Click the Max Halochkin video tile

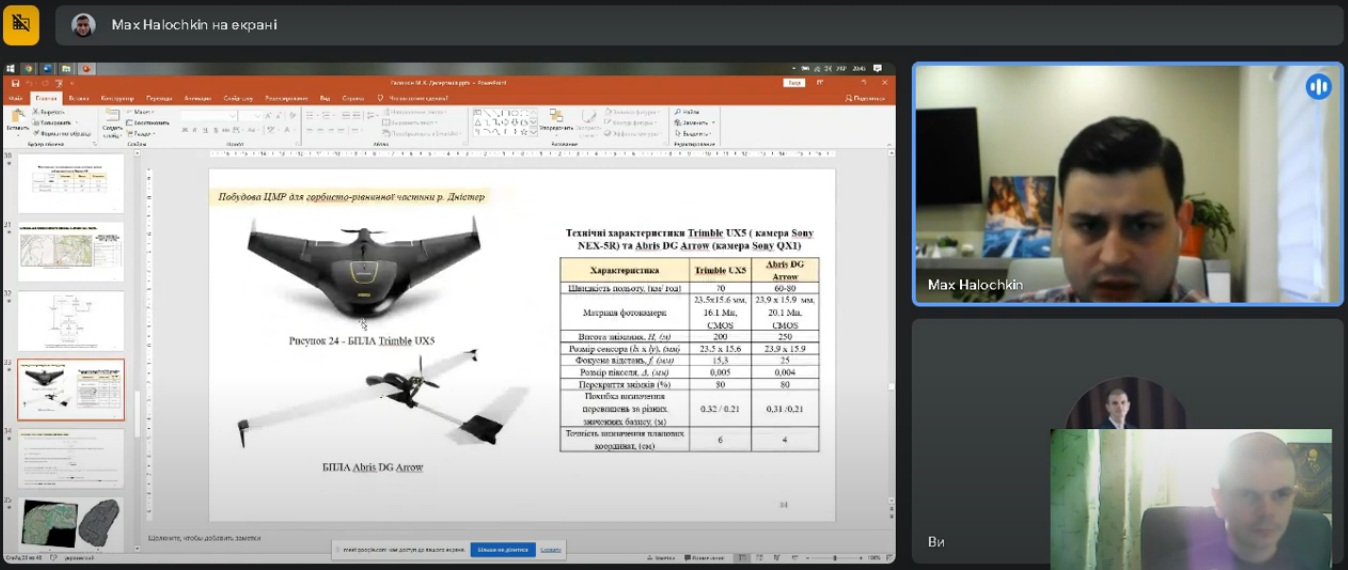(x=1127, y=184)
